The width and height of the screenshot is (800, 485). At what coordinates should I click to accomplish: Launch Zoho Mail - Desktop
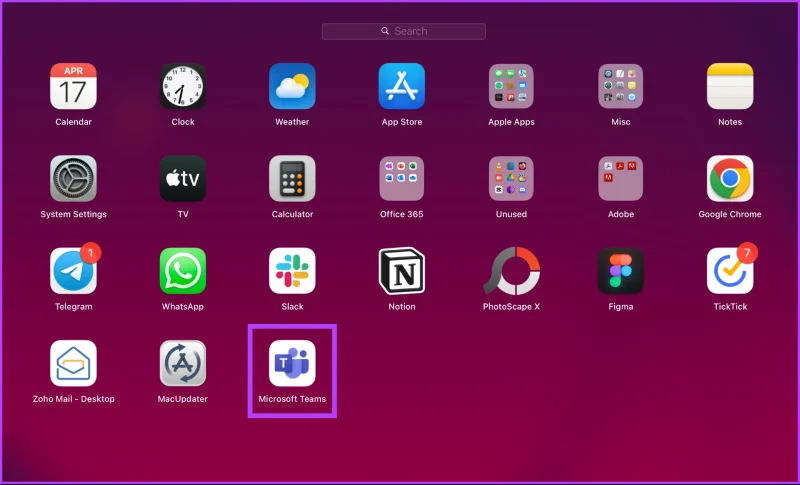pos(73,363)
